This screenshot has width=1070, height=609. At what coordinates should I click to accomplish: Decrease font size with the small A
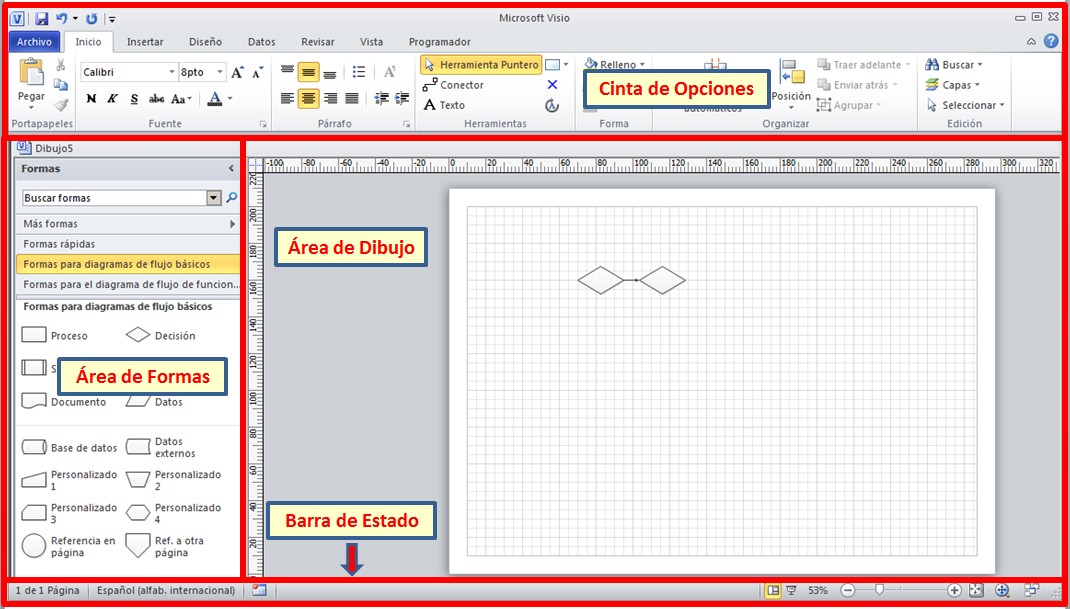click(257, 72)
